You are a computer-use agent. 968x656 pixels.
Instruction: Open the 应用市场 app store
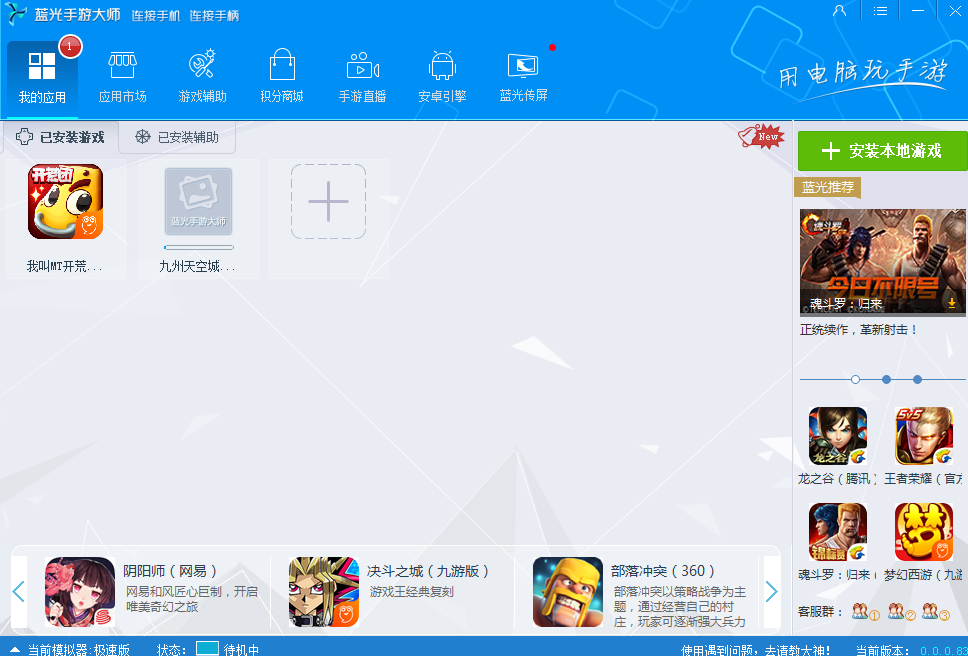tap(122, 77)
